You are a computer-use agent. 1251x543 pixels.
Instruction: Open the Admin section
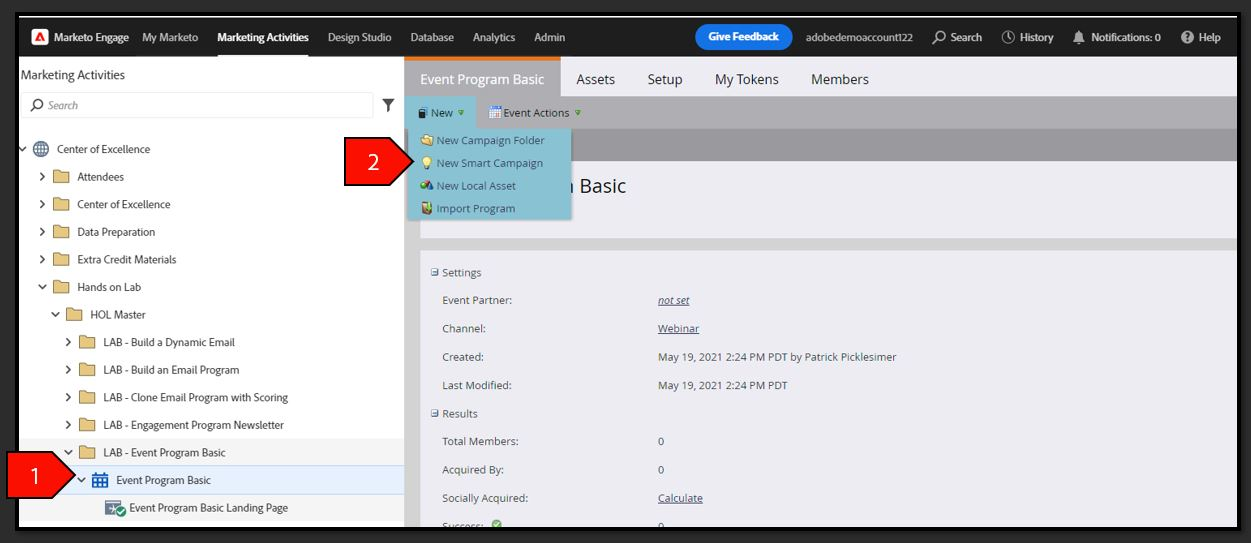(550, 37)
